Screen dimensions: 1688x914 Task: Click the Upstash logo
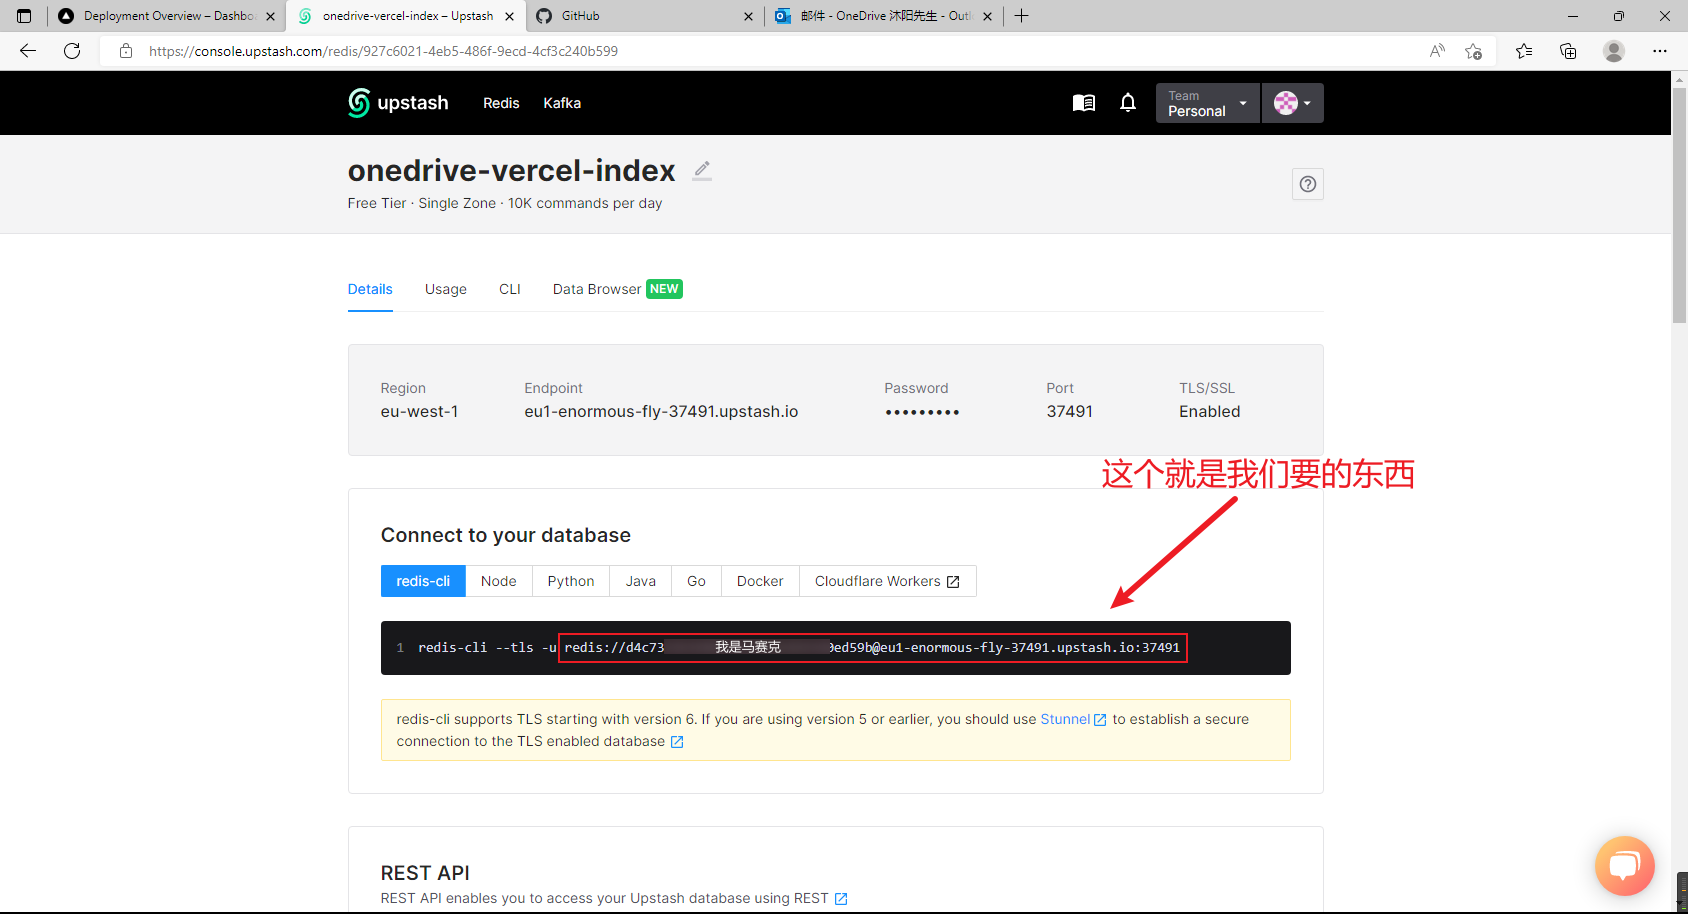pyautogui.click(x=397, y=102)
